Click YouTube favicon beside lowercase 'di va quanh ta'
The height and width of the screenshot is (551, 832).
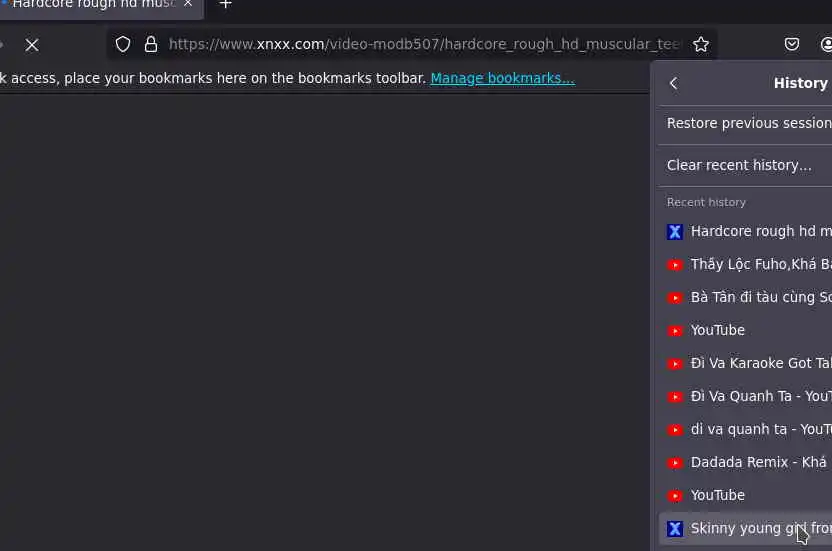pyautogui.click(x=675, y=430)
